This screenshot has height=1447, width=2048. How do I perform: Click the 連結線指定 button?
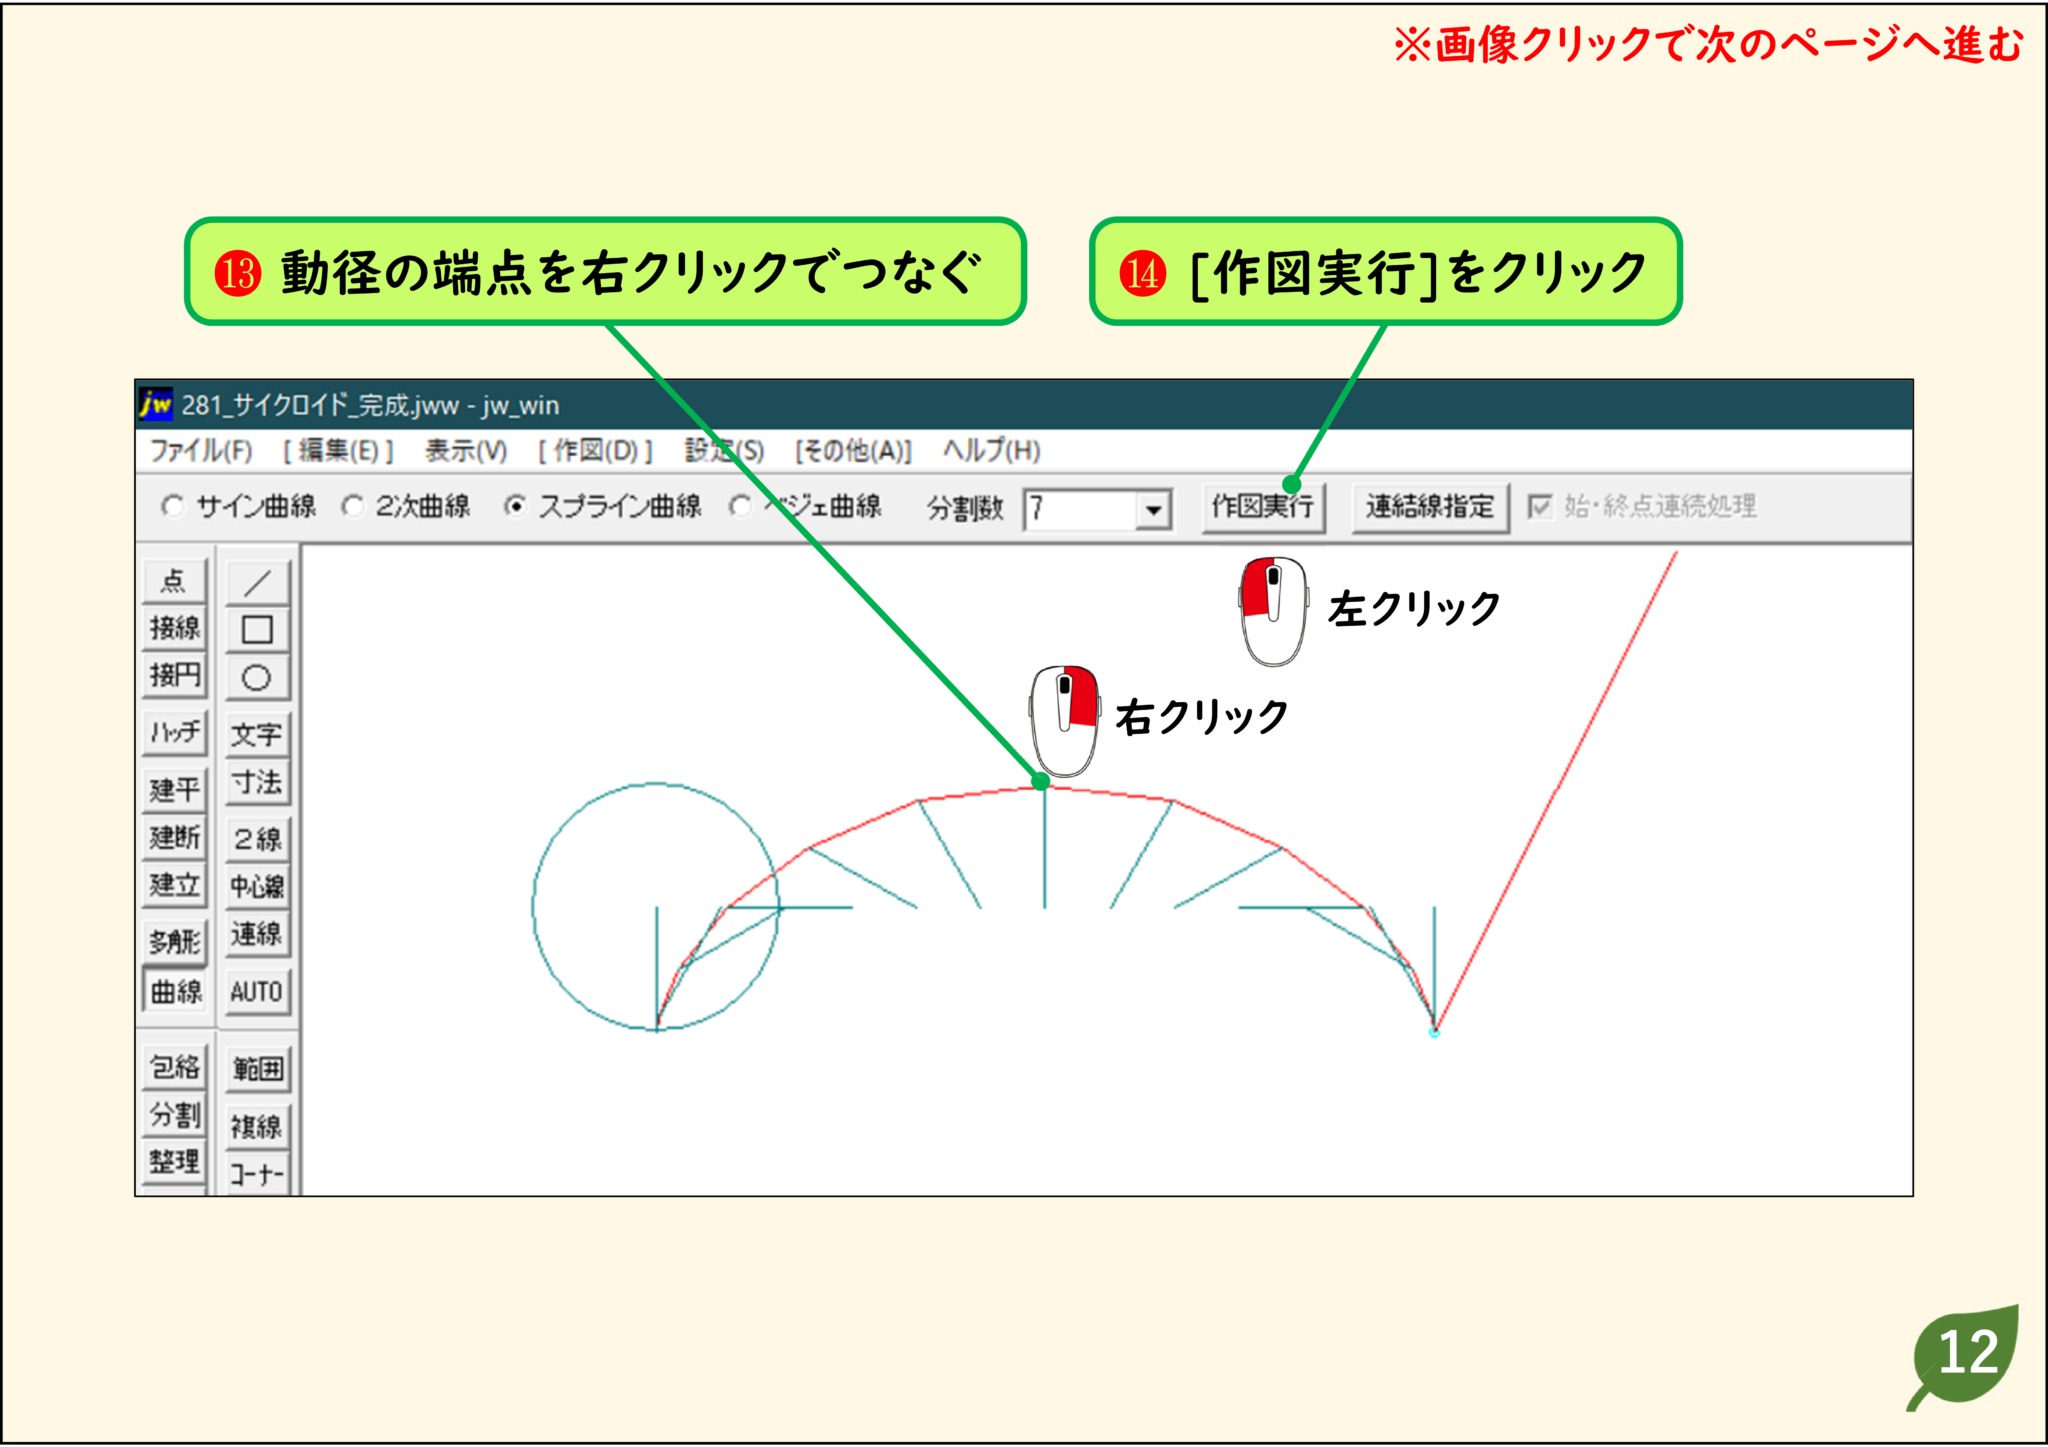pyautogui.click(x=1430, y=507)
